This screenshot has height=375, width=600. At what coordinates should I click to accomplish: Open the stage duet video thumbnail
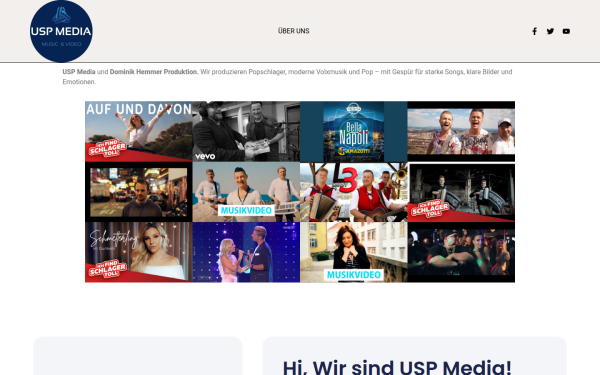(x=246, y=252)
